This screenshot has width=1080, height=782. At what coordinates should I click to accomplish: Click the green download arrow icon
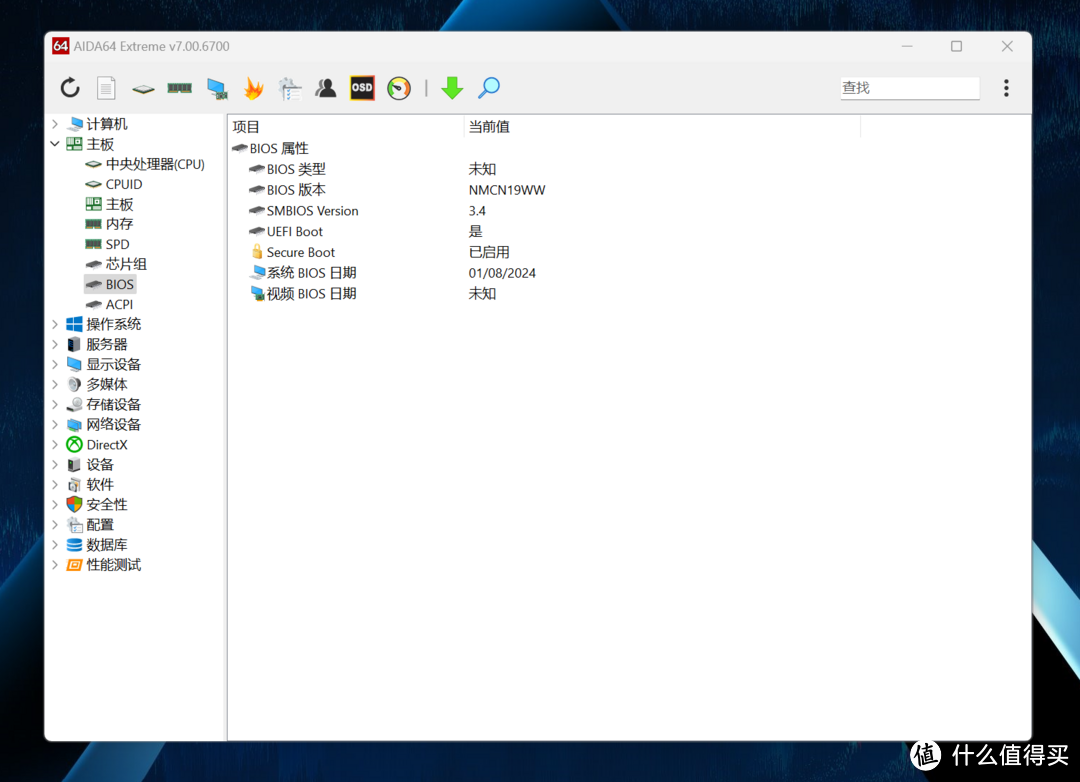pyautogui.click(x=453, y=88)
